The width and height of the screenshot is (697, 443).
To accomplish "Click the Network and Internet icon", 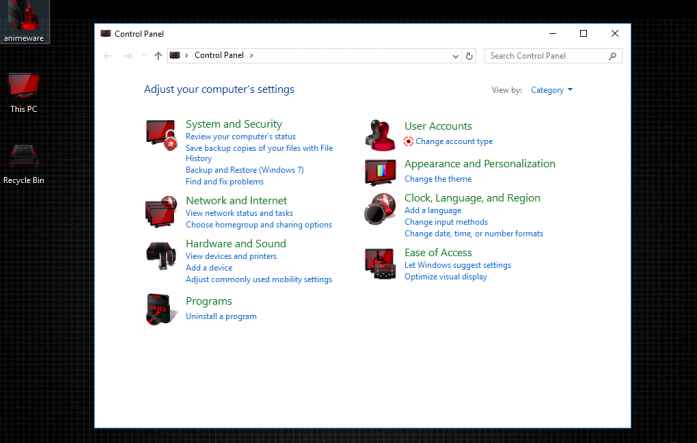I will point(161,212).
